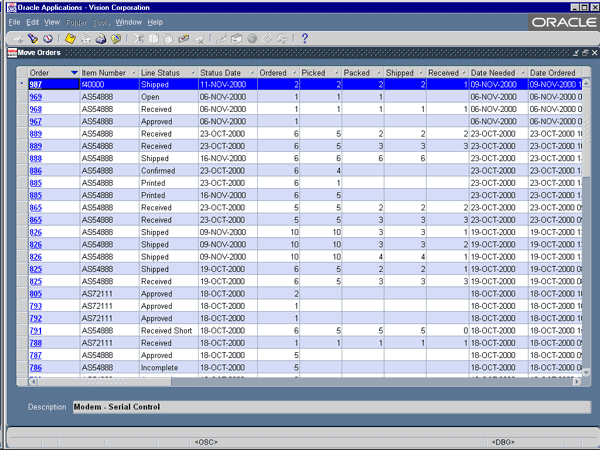Viewport: 600px width, 450px height.
Task: Click the Item Number column header arrow
Action: pos(134,73)
